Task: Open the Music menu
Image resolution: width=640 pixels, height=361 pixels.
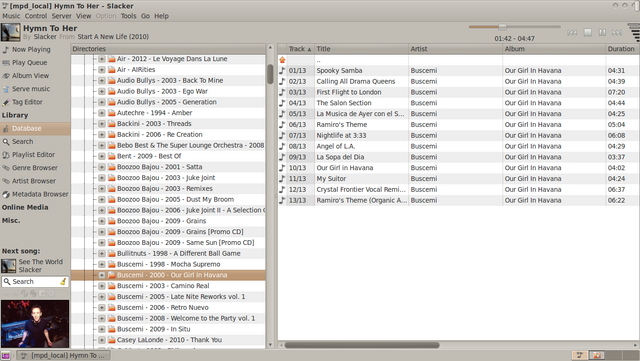Action: (11, 16)
